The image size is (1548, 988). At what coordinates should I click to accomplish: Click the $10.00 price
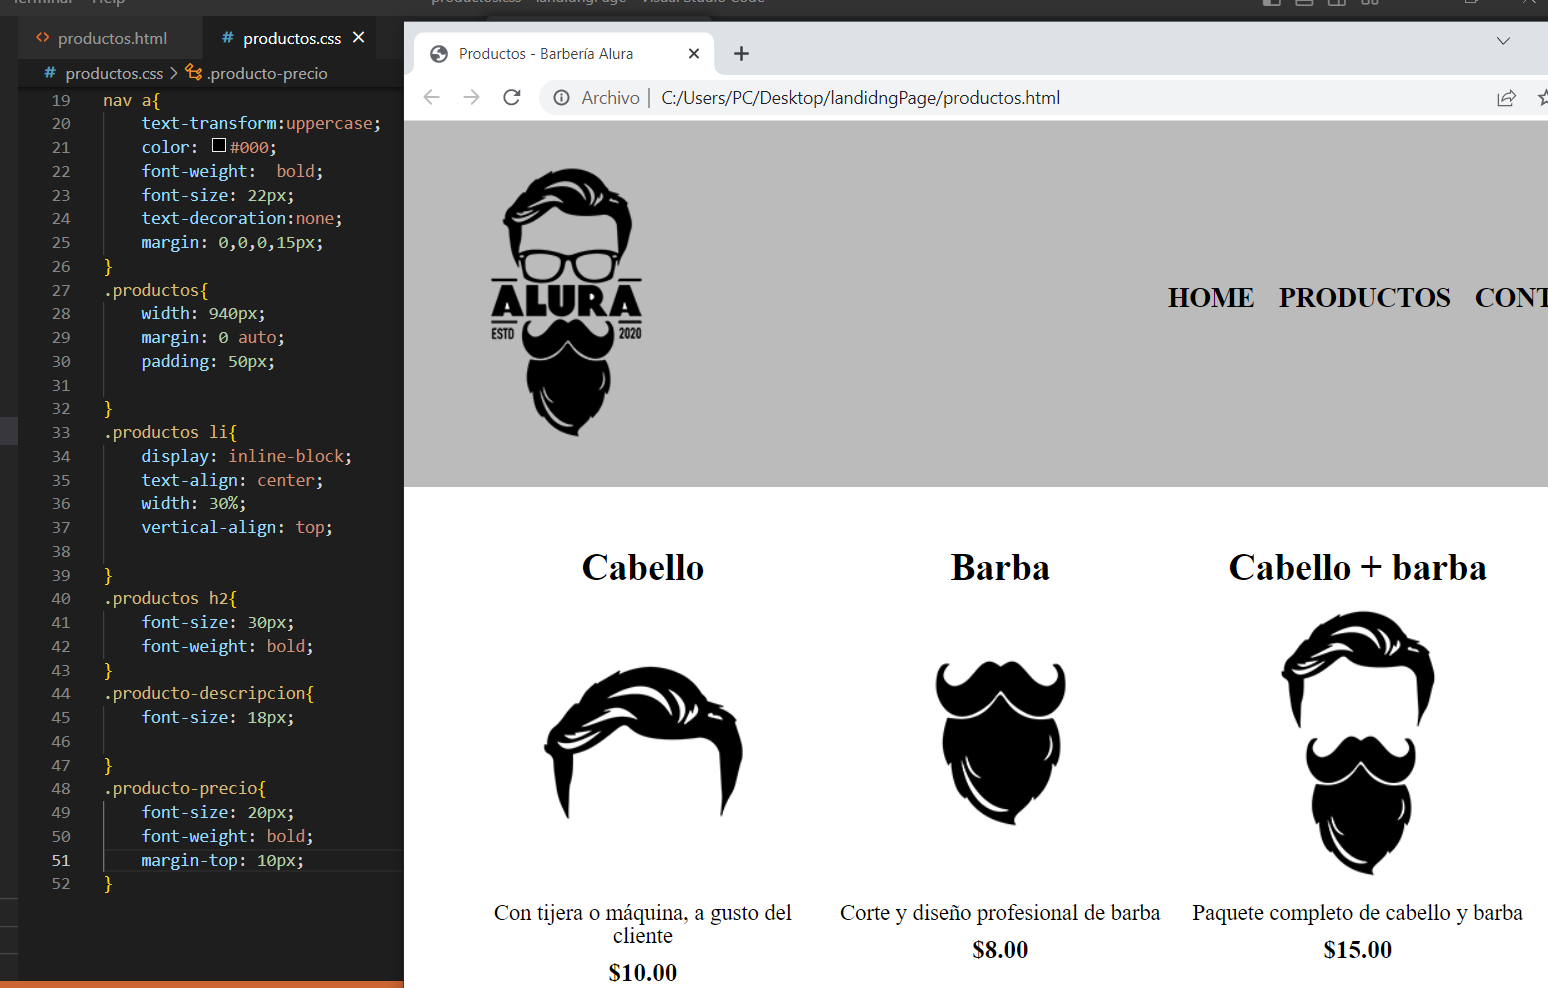point(643,973)
